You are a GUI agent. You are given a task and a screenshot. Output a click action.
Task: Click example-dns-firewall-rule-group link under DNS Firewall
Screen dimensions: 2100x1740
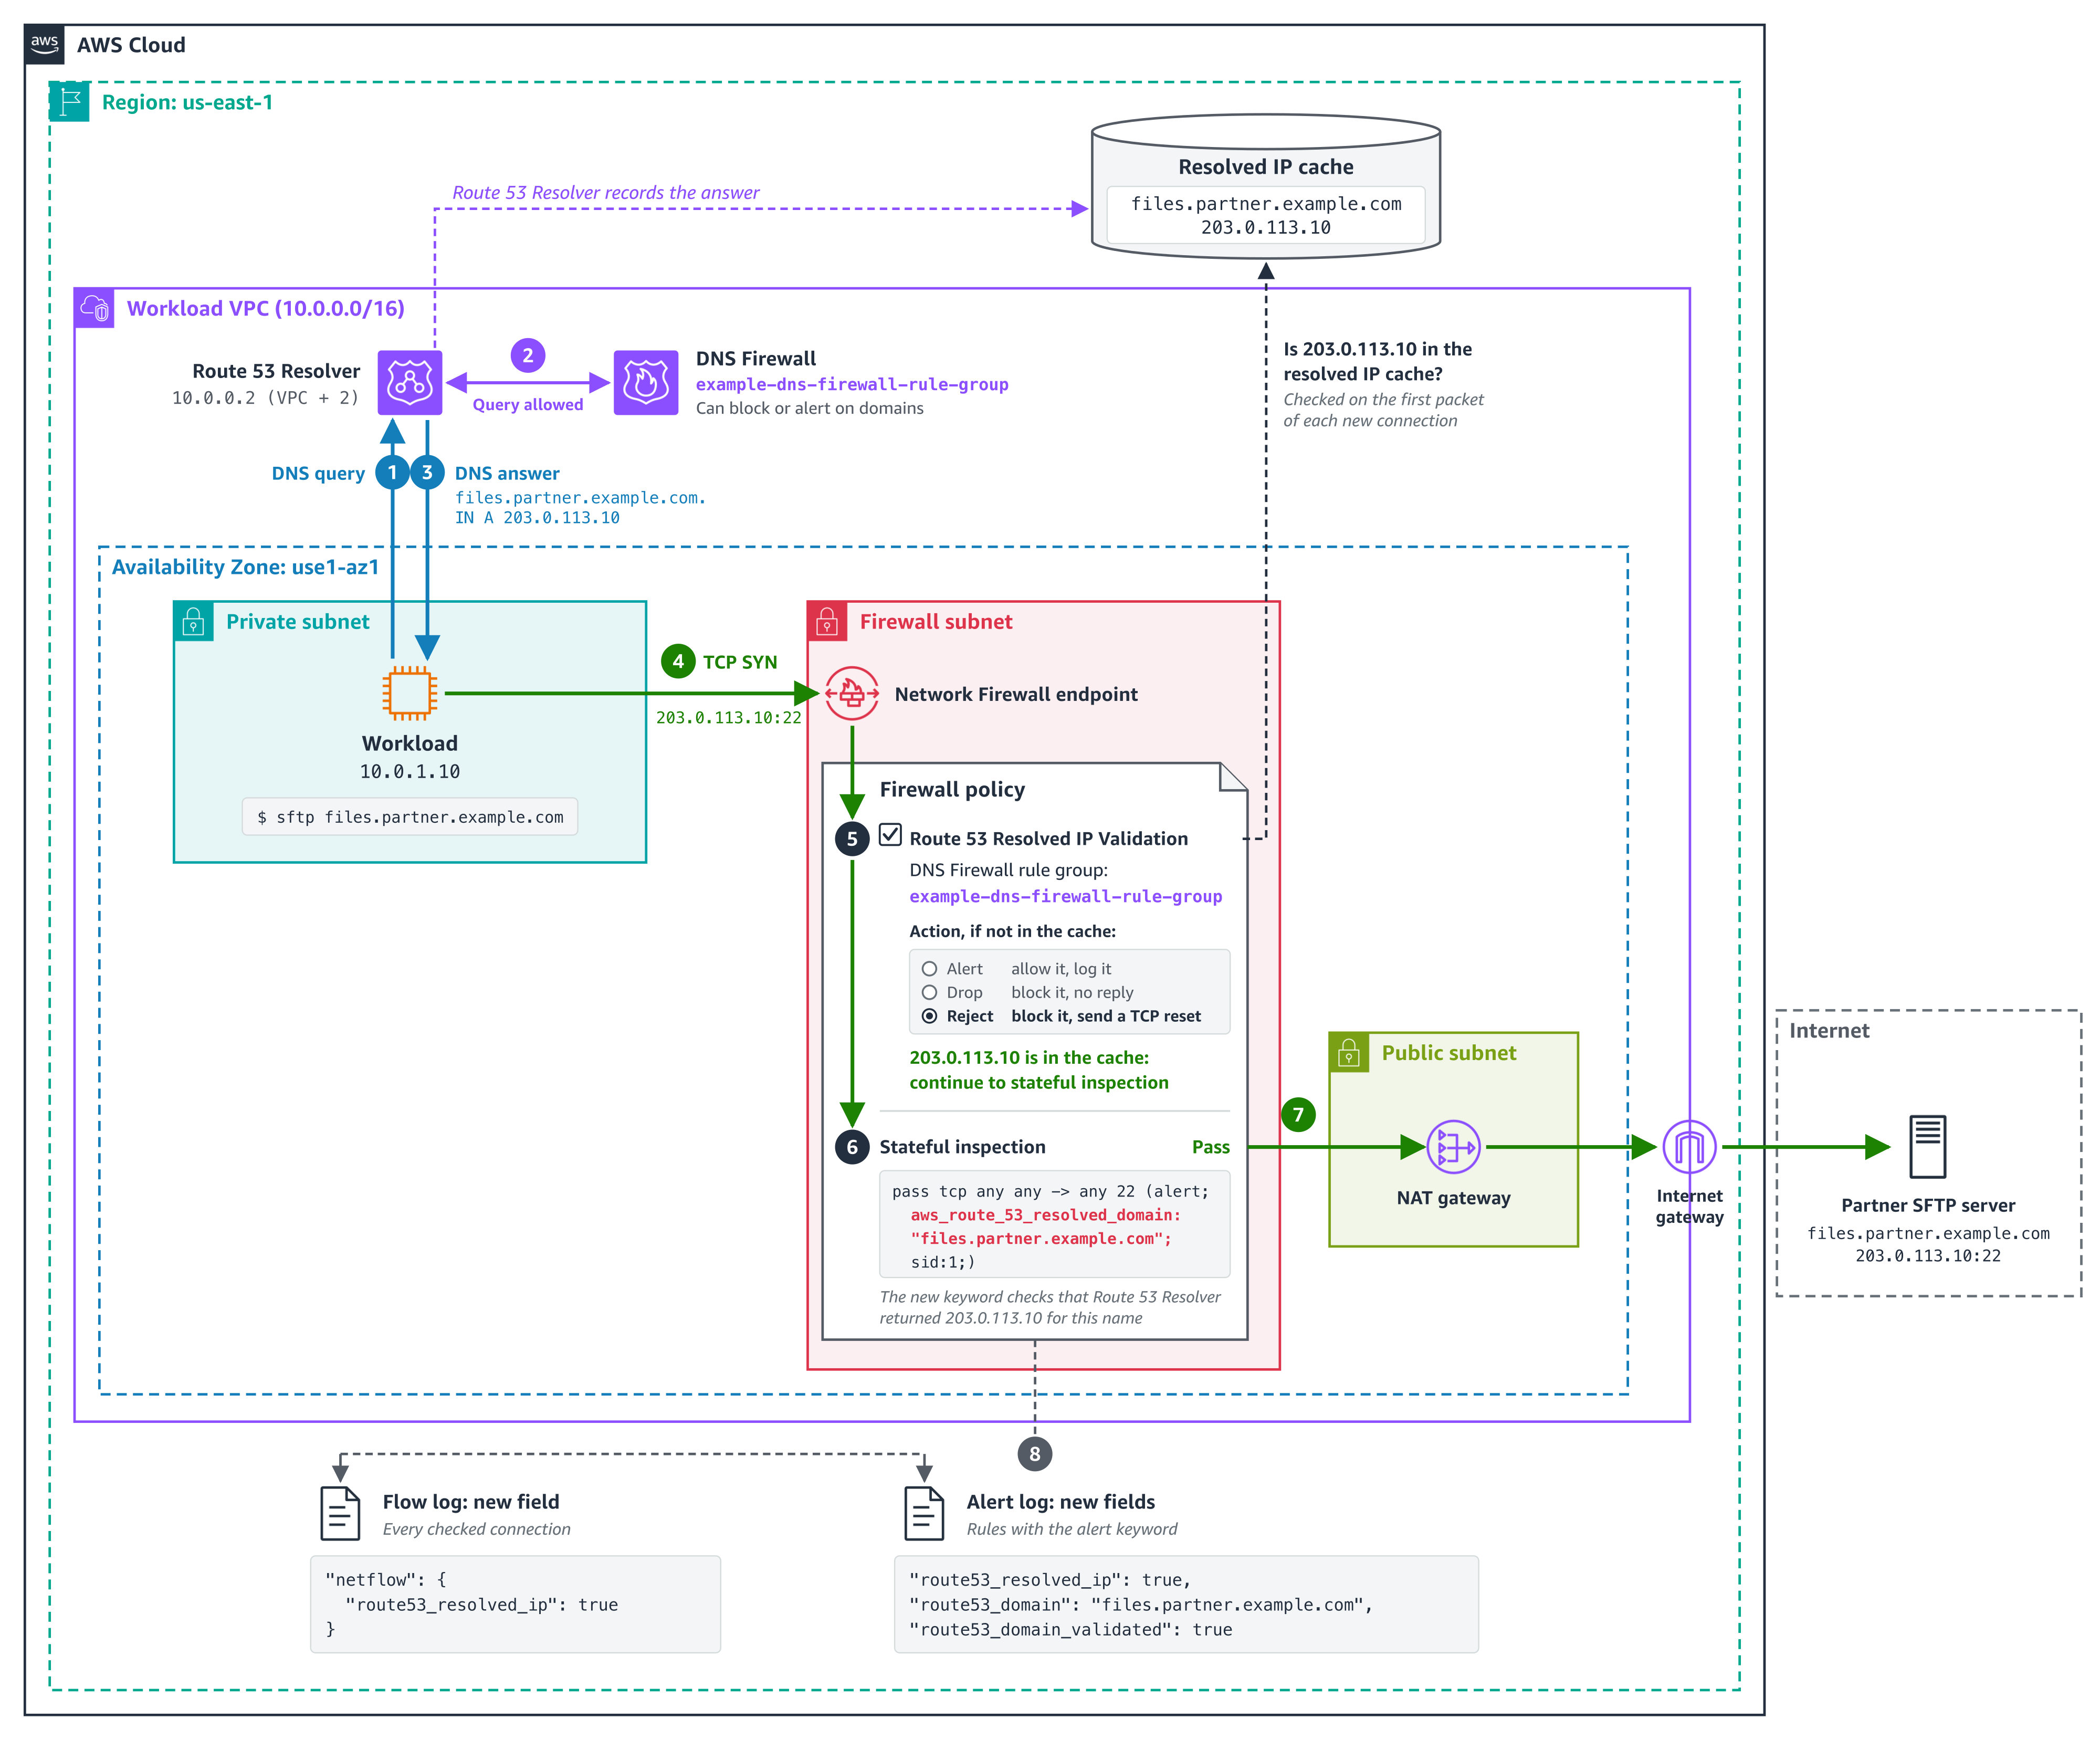[852, 384]
